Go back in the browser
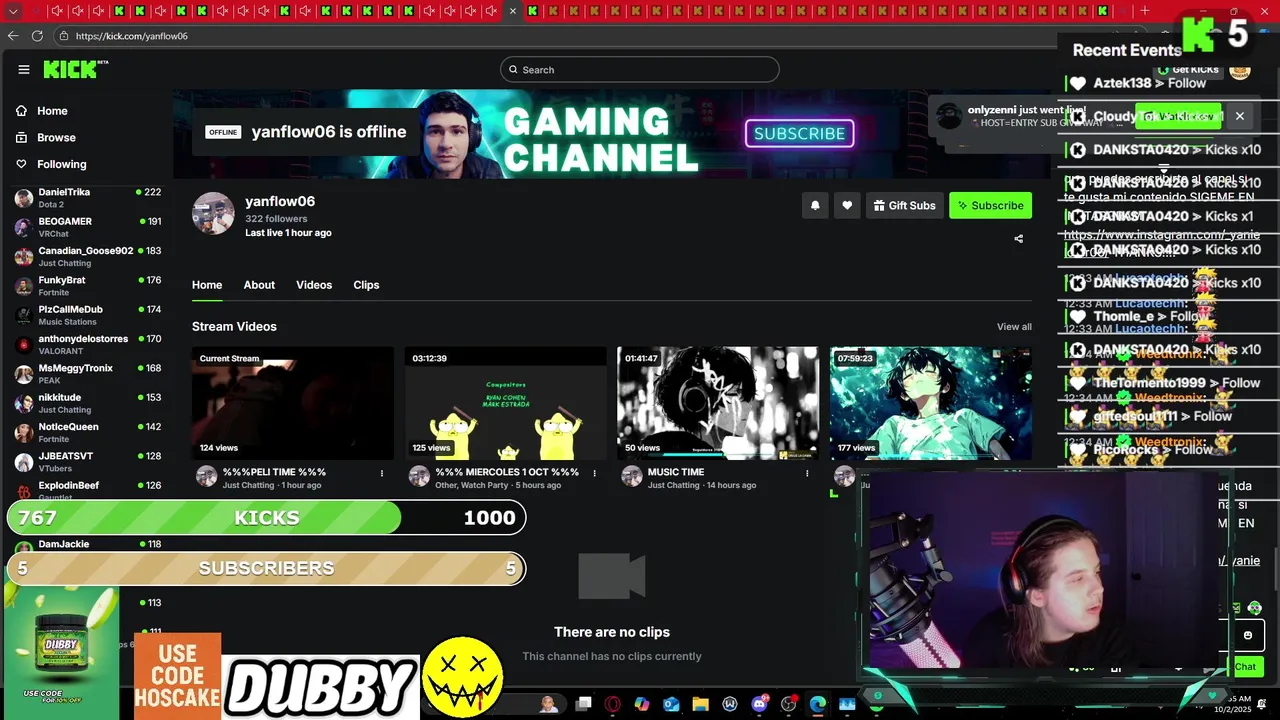The height and width of the screenshot is (720, 1280). pos(13,36)
